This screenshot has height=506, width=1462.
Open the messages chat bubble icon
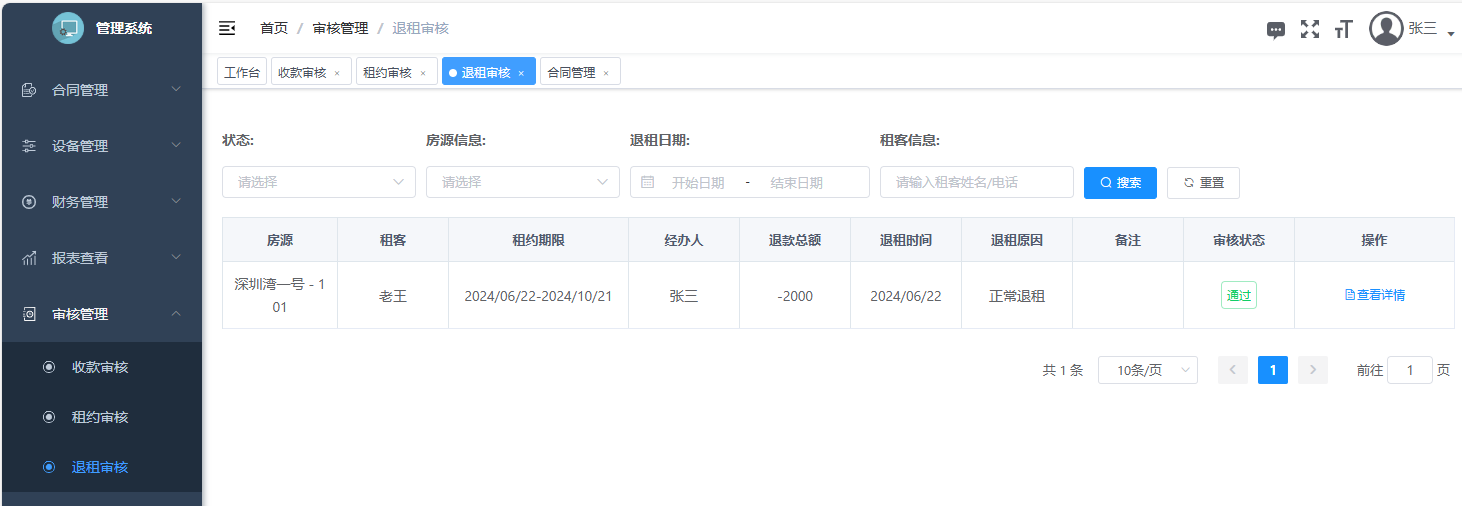click(1275, 30)
